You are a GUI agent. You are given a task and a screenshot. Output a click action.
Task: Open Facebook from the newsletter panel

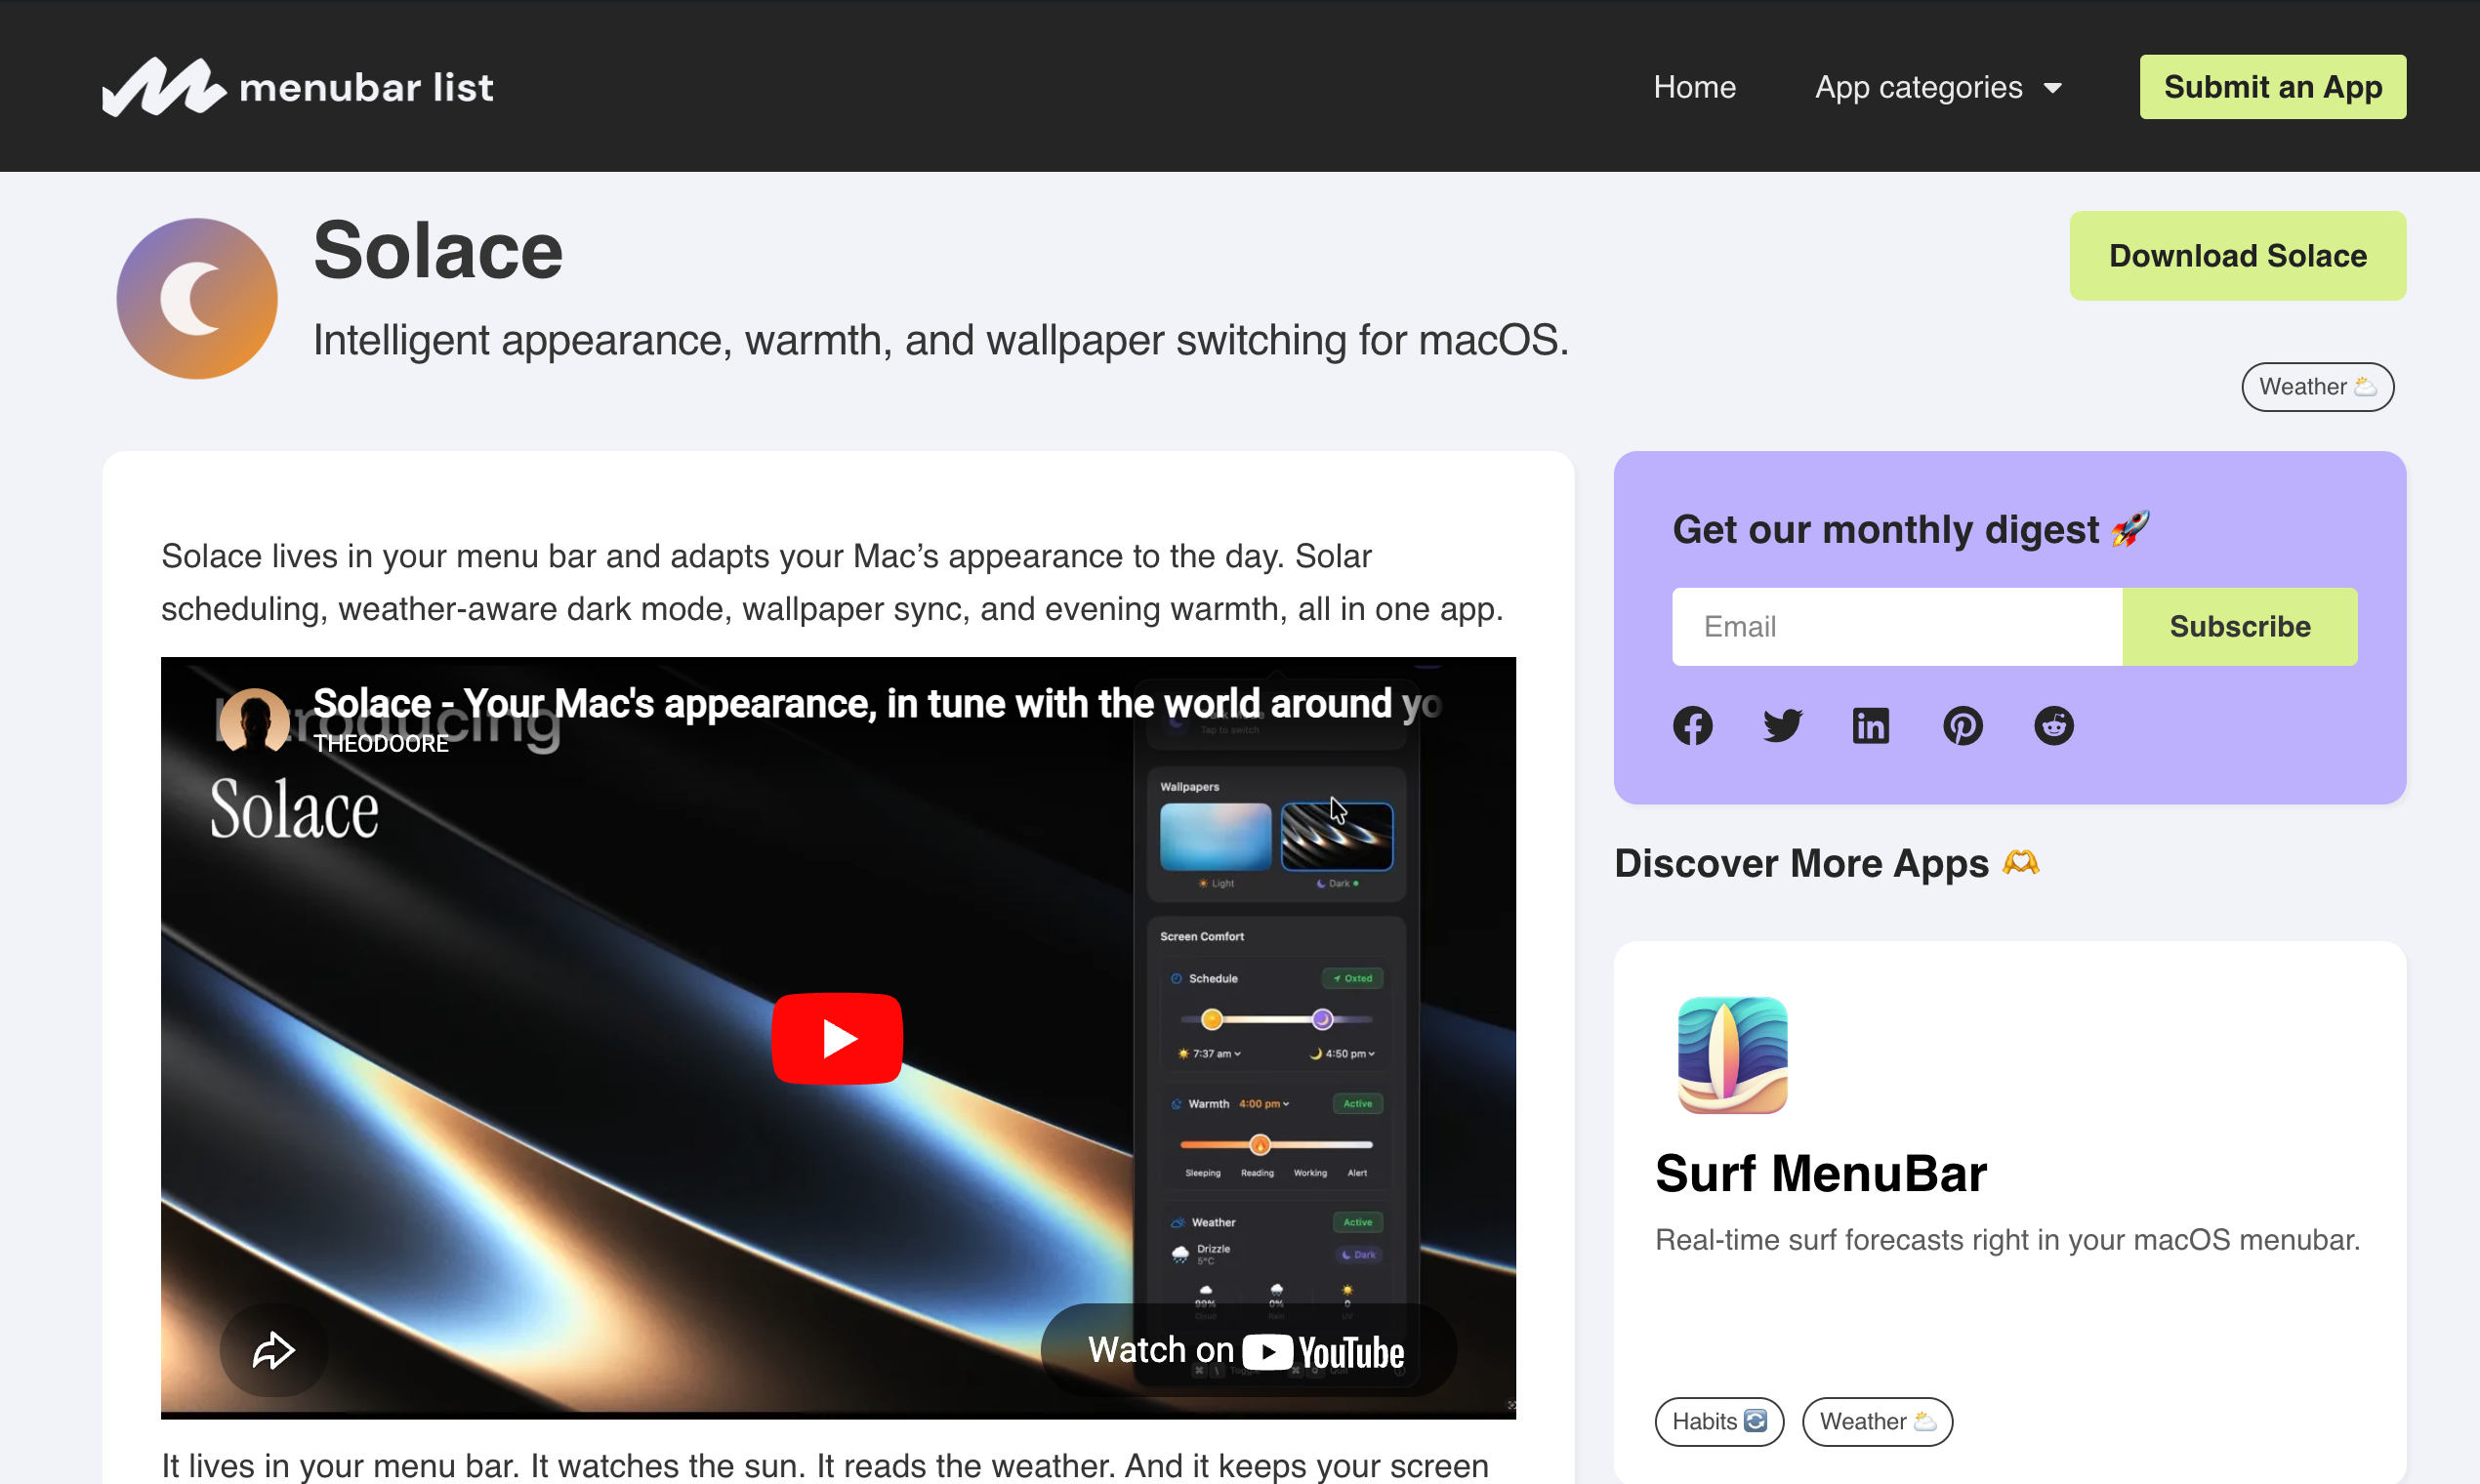[x=1693, y=725]
